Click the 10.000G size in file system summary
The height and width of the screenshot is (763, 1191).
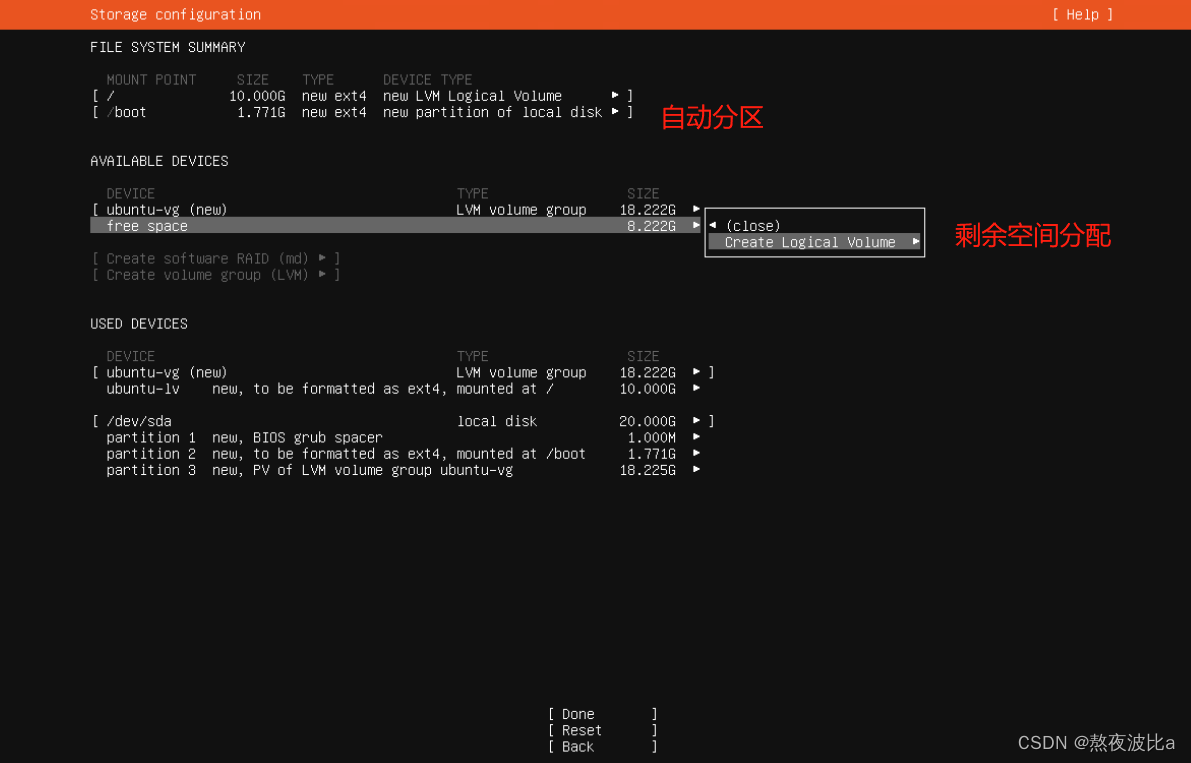(x=257, y=96)
